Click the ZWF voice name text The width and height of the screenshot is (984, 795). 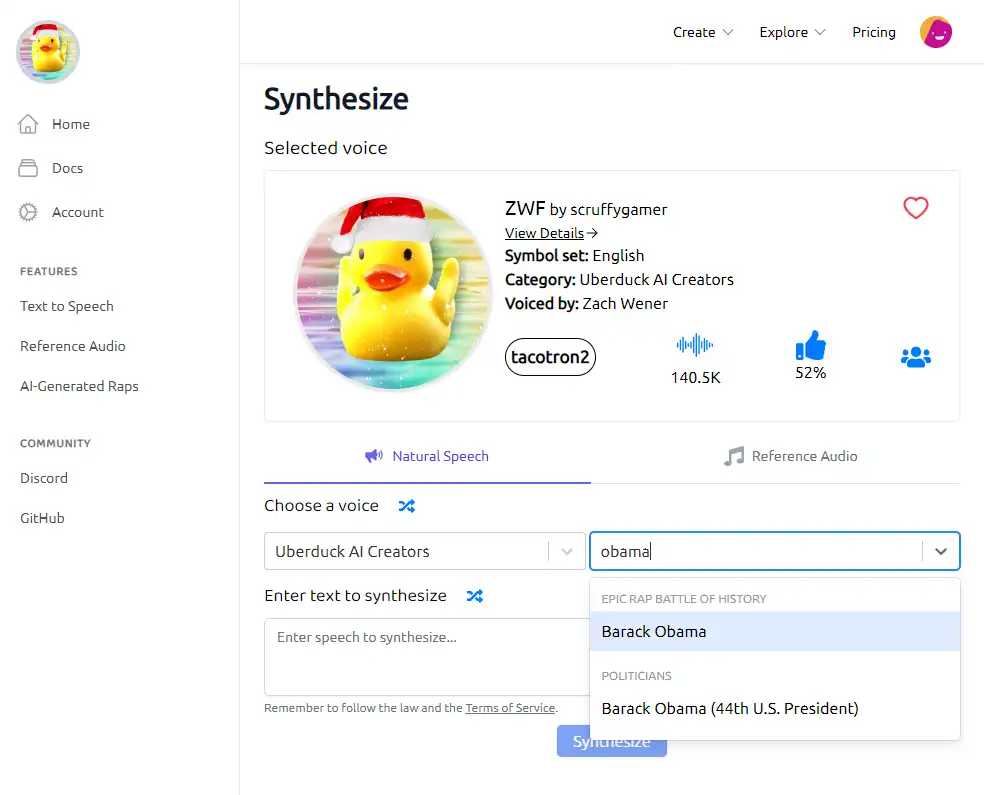pos(525,208)
